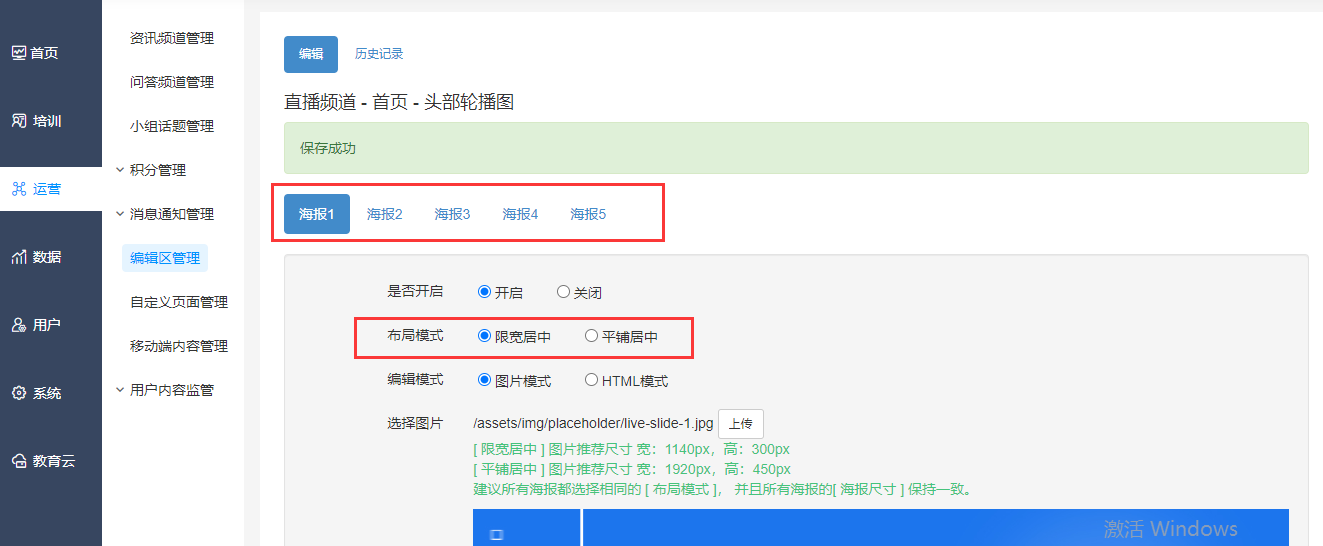Open 移动端内容管理 in the submenu
1323x546 pixels.
[x=179, y=346]
